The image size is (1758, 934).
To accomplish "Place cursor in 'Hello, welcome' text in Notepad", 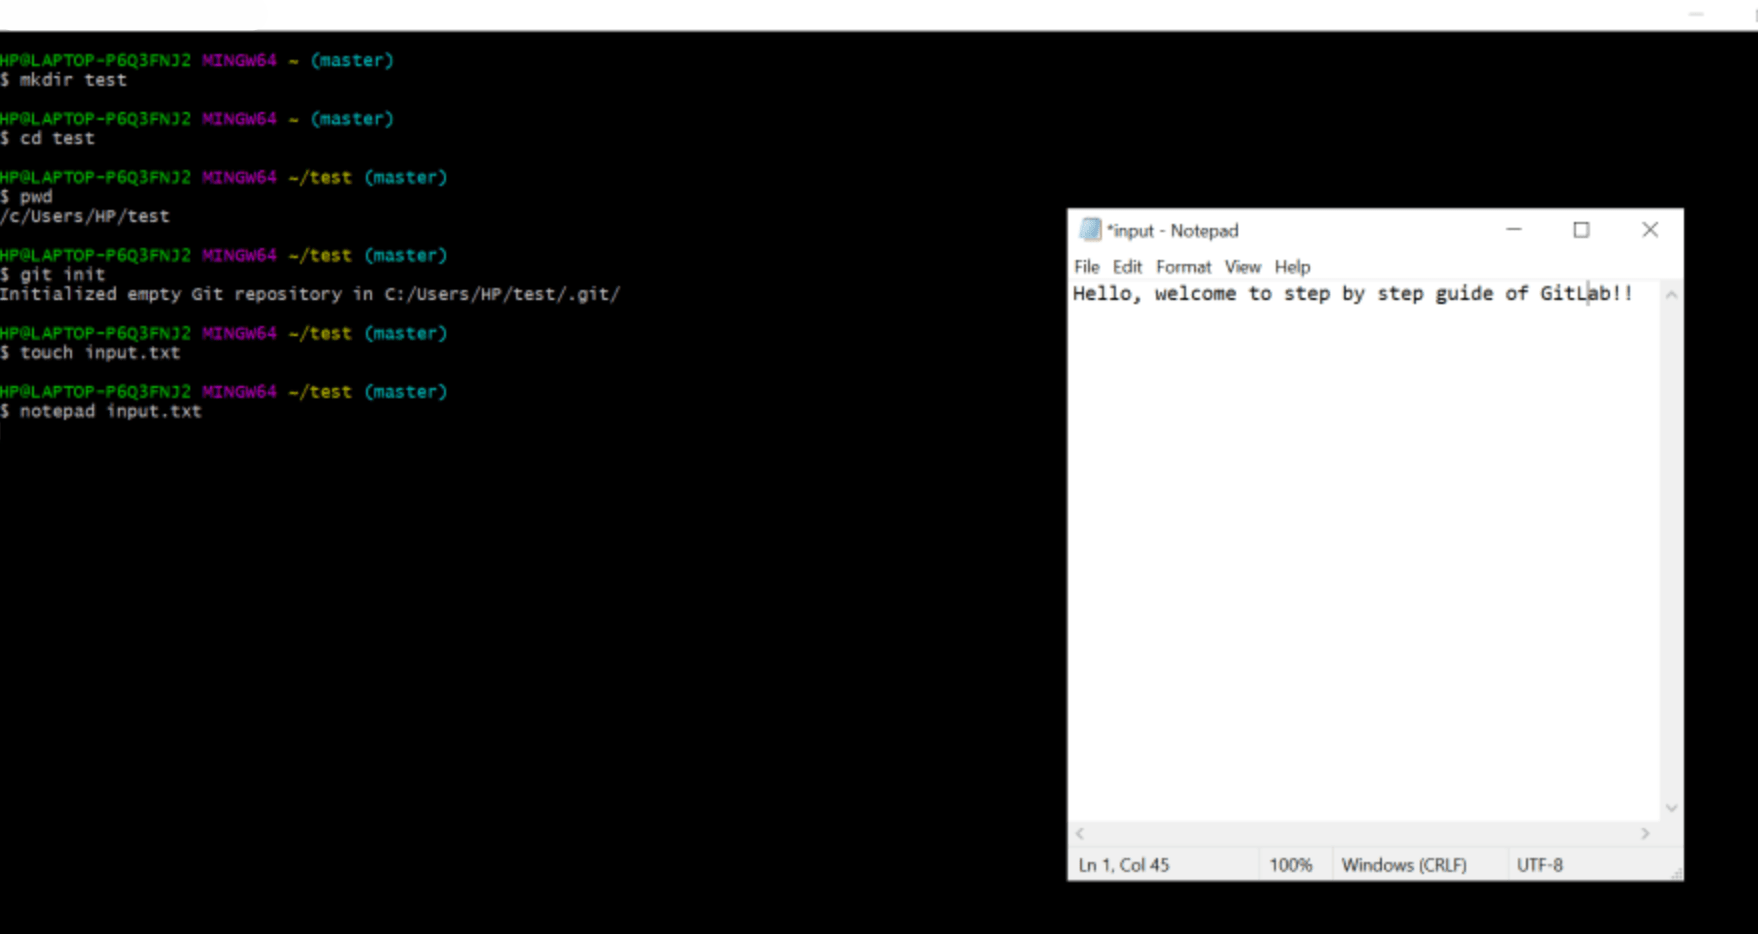I will (1154, 293).
